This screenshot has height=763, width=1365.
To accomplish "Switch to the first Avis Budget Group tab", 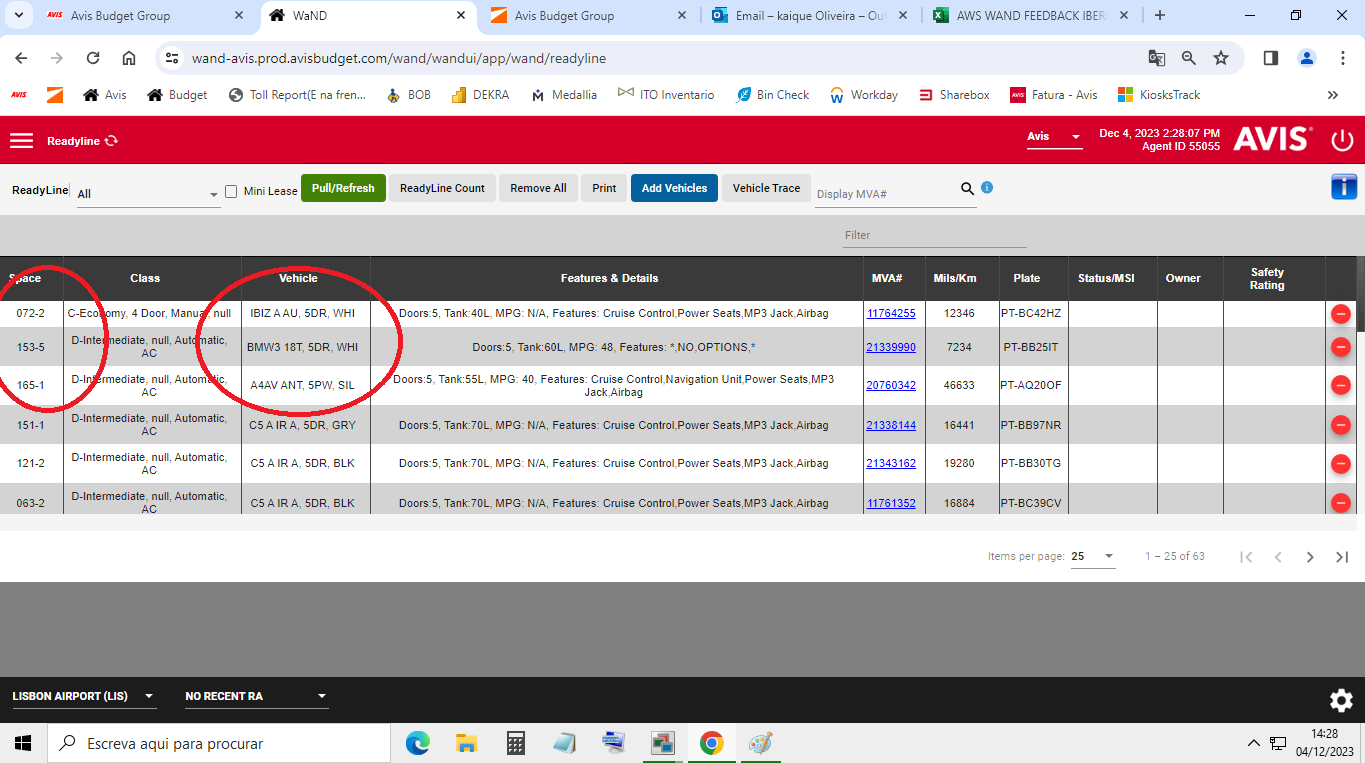I will click(x=145, y=16).
